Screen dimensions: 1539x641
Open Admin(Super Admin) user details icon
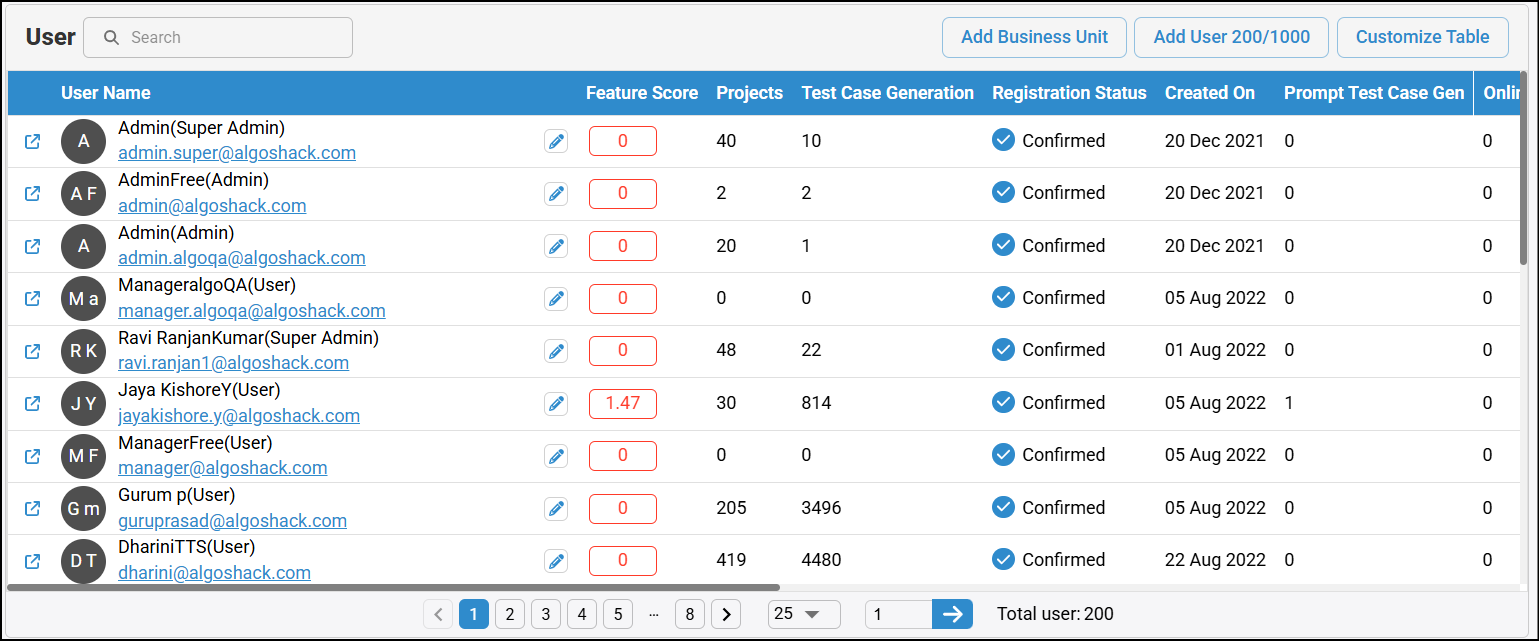click(32, 141)
